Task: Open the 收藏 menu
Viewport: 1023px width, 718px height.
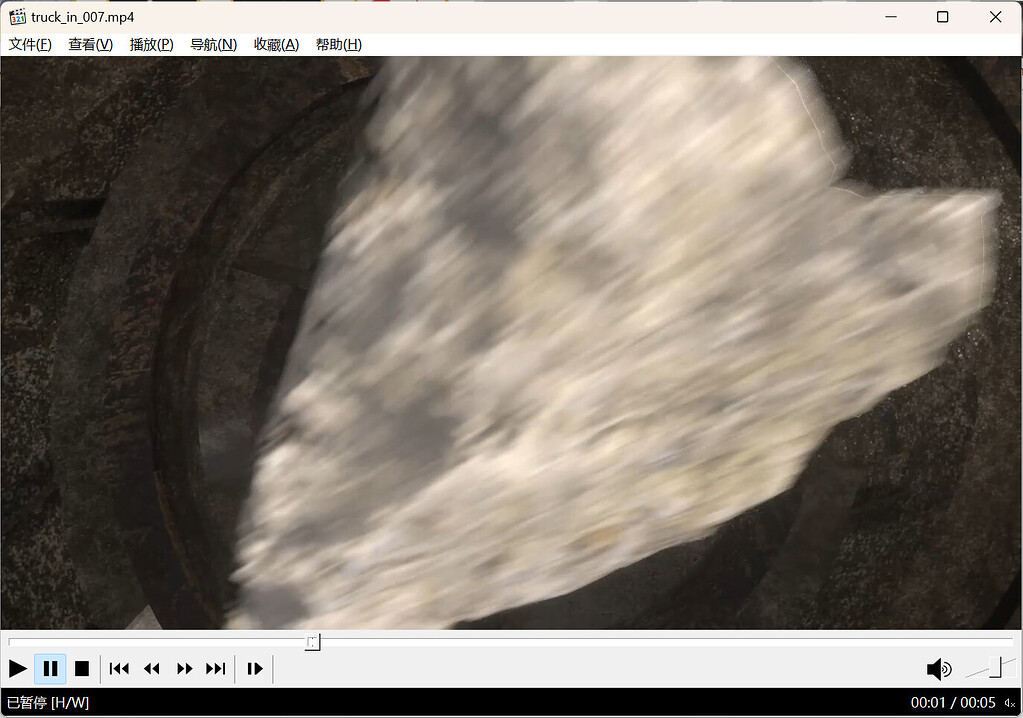Action: (275, 44)
